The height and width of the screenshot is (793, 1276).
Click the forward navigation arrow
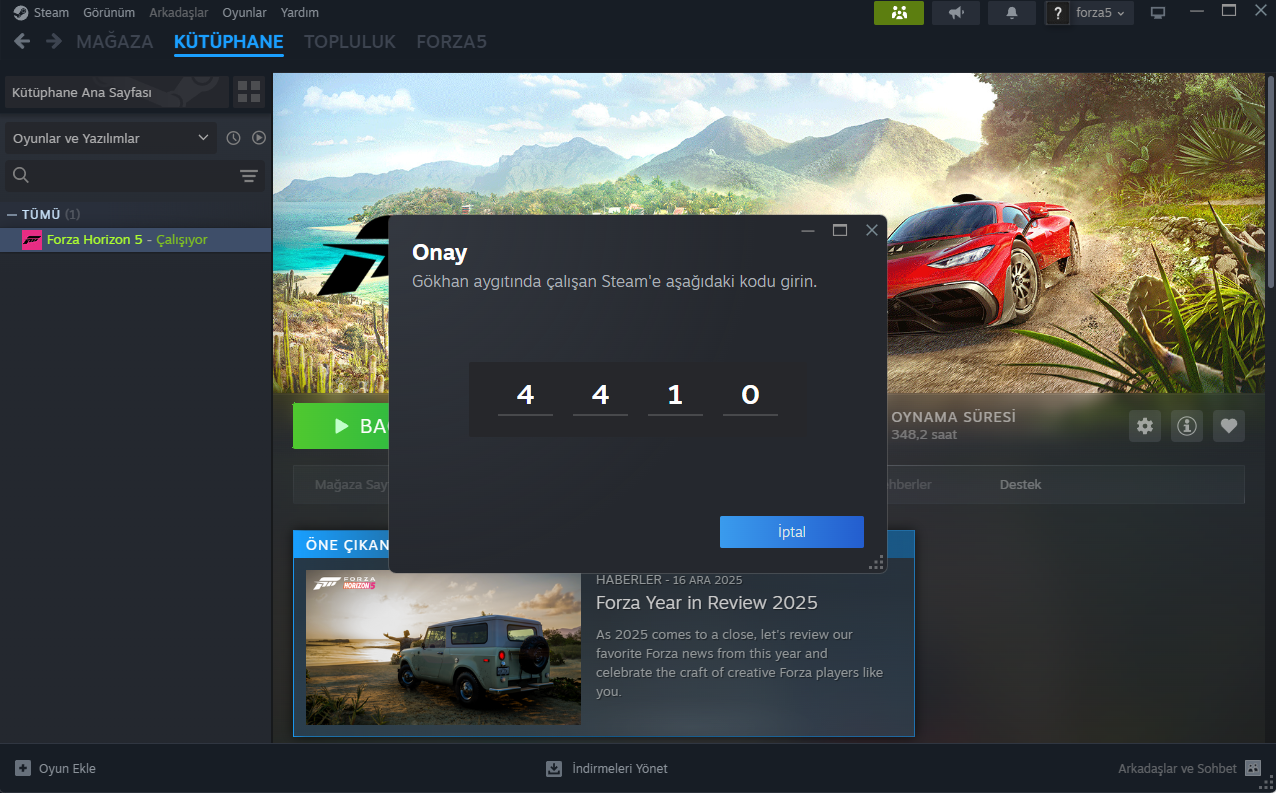click(54, 41)
